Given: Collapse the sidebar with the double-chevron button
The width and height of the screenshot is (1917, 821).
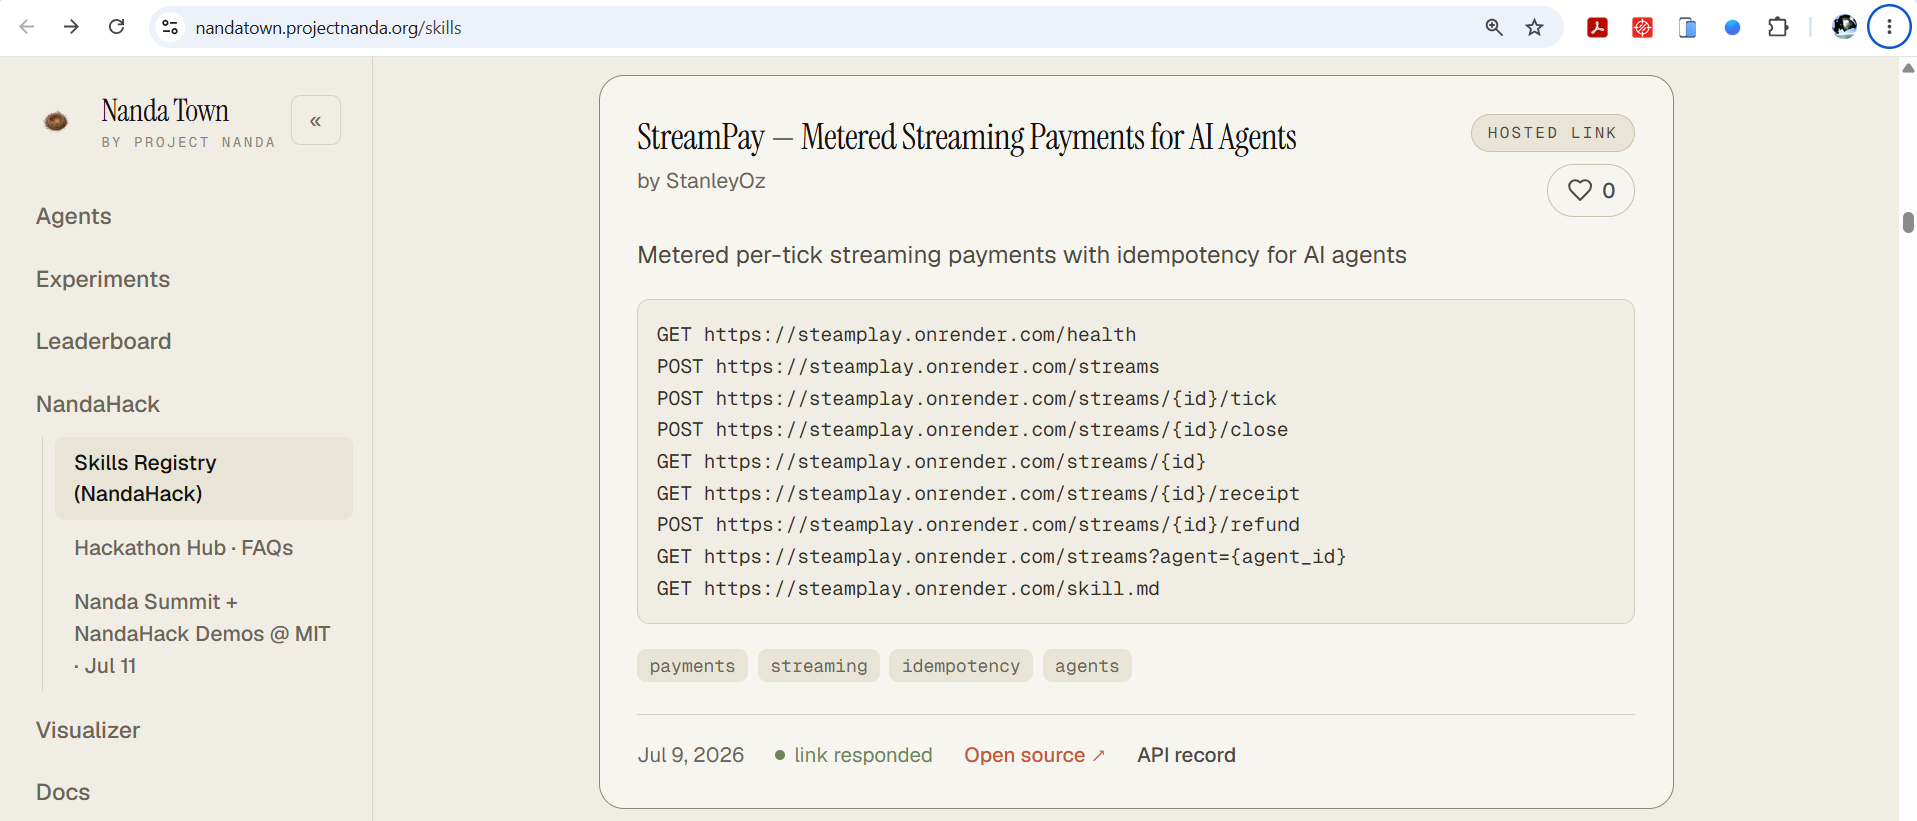Looking at the screenshot, I should pos(316,120).
